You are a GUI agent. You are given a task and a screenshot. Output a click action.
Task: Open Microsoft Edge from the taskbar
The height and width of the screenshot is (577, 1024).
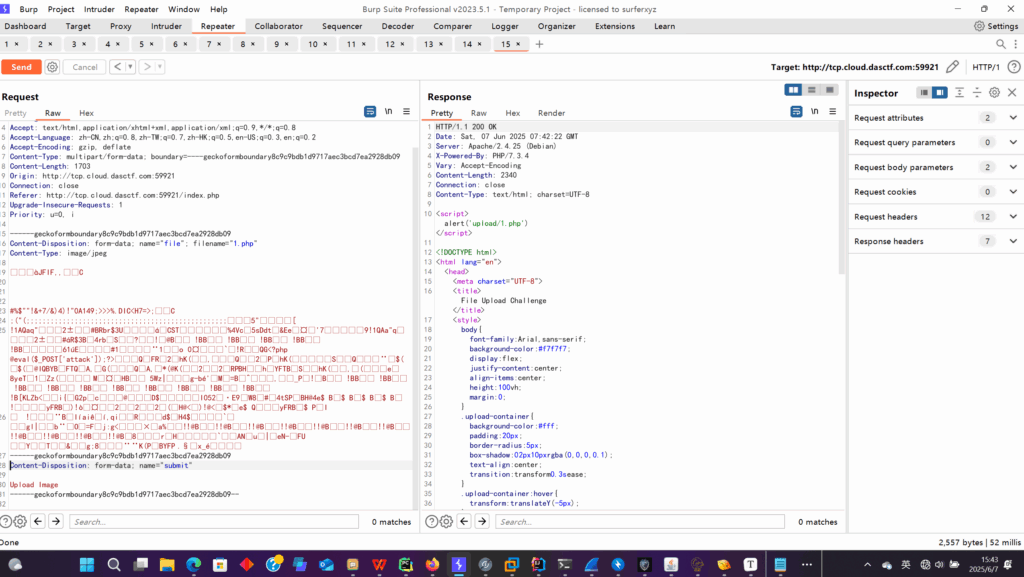193,565
